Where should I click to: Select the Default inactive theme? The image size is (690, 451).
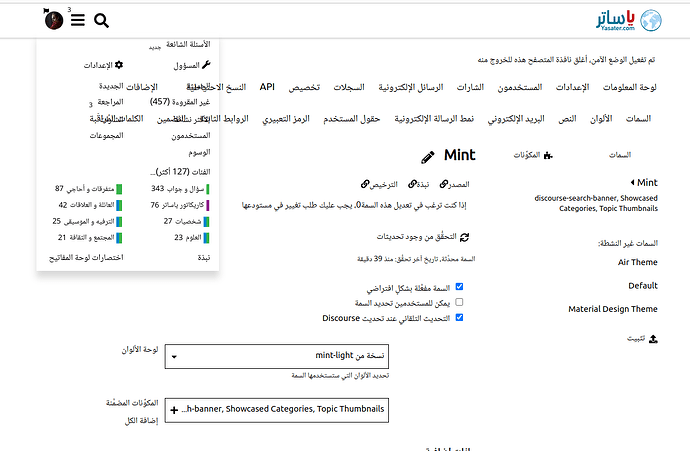click(x=642, y=286)
